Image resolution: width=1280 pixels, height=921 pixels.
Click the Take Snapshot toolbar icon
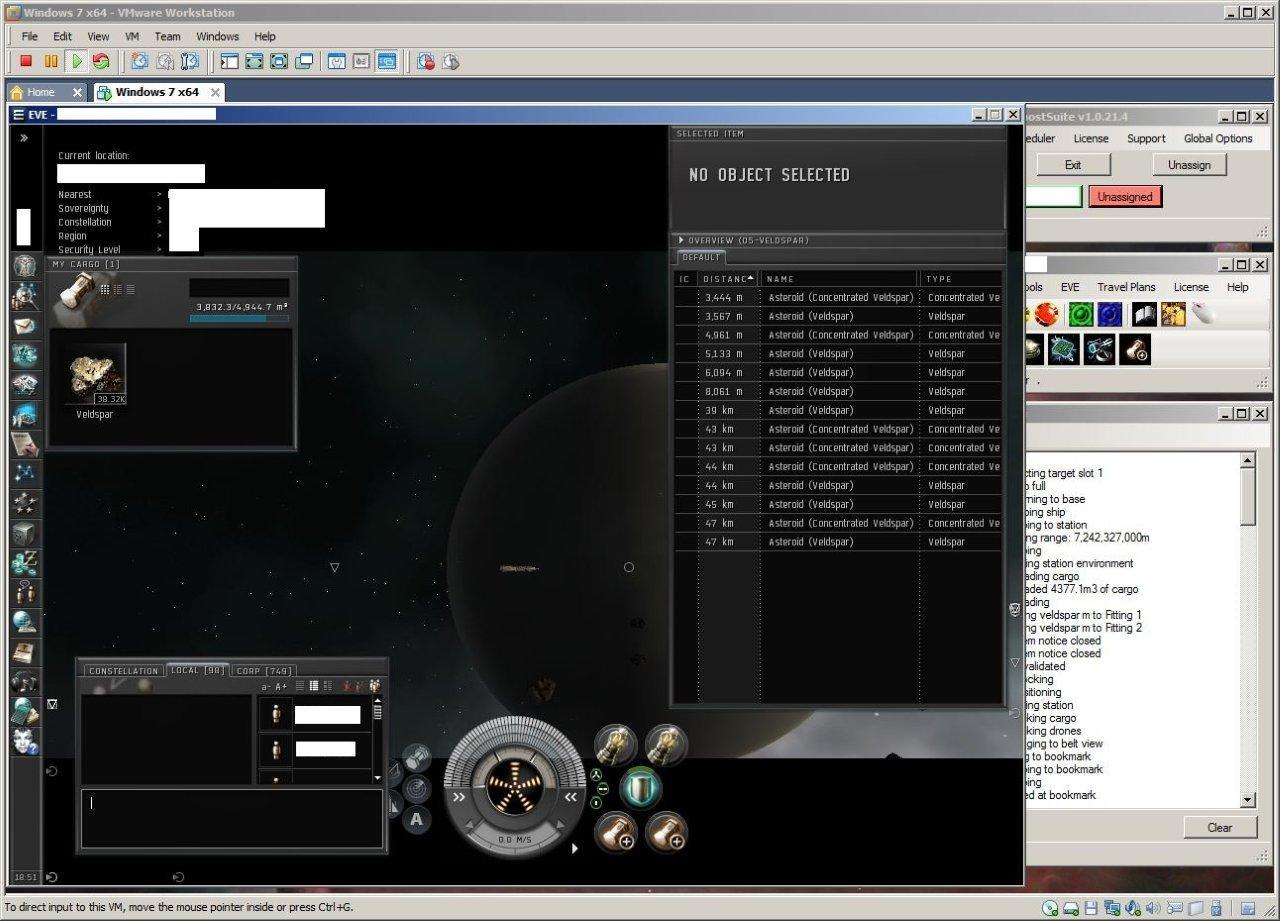(140, 62)
